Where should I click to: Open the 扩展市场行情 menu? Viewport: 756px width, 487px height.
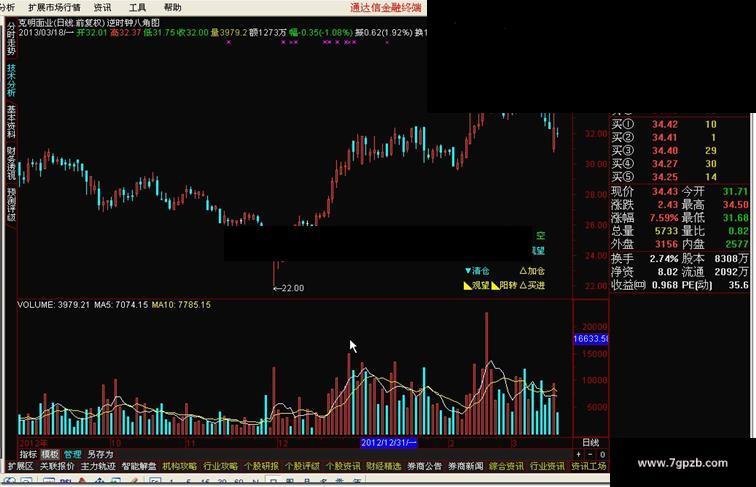54,7
